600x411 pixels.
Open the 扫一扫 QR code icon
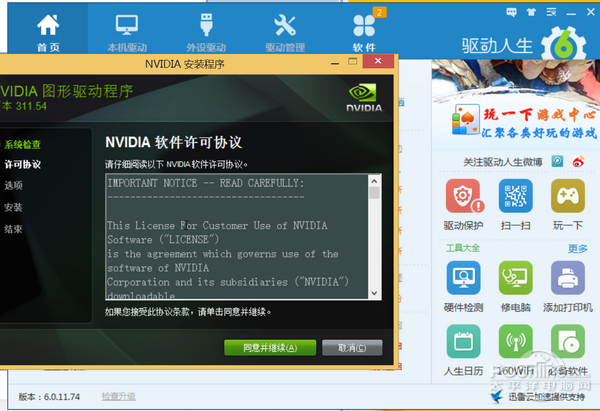tap(515, 196)
